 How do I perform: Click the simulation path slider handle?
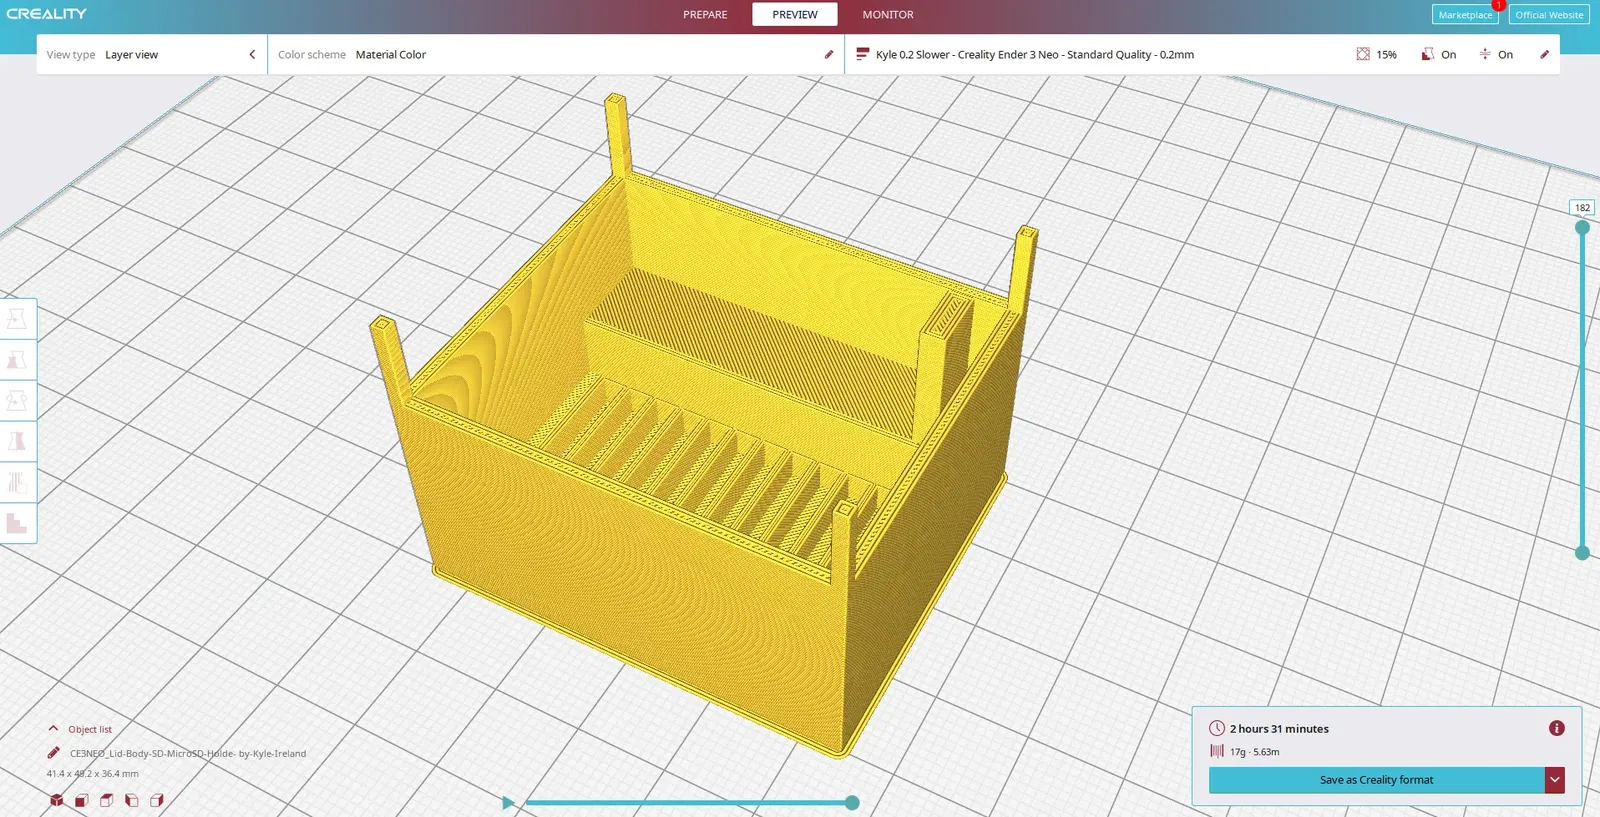pyautogui.click(x=852, y=802)
